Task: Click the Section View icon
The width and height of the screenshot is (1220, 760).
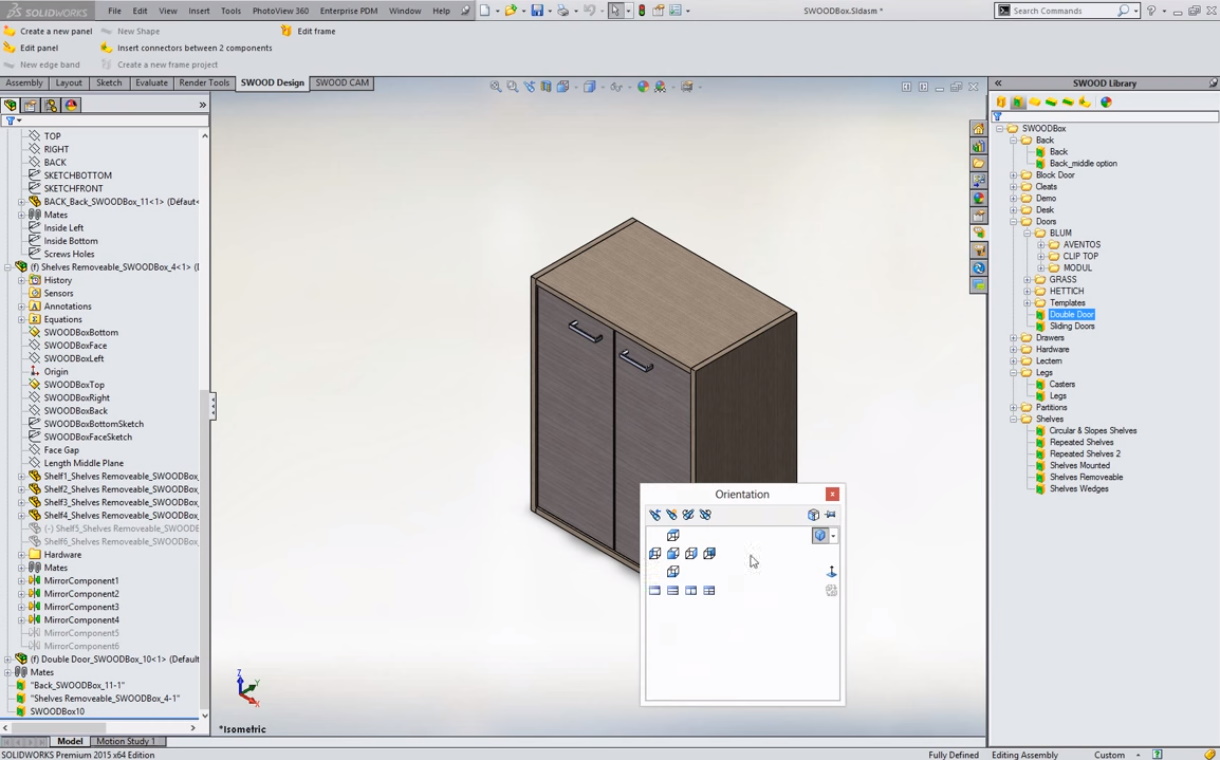Action: click(546, 87)
